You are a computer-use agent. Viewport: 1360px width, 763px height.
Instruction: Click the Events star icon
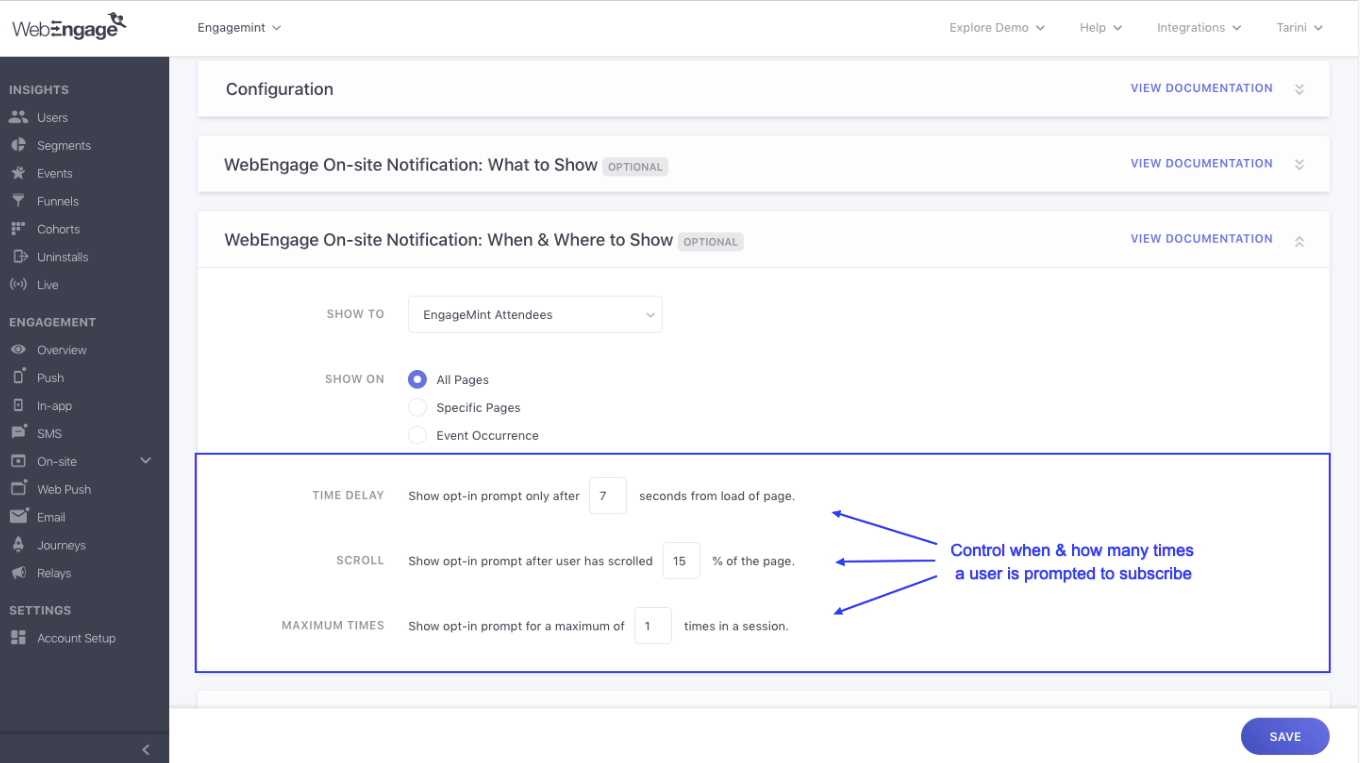point(18,173)
